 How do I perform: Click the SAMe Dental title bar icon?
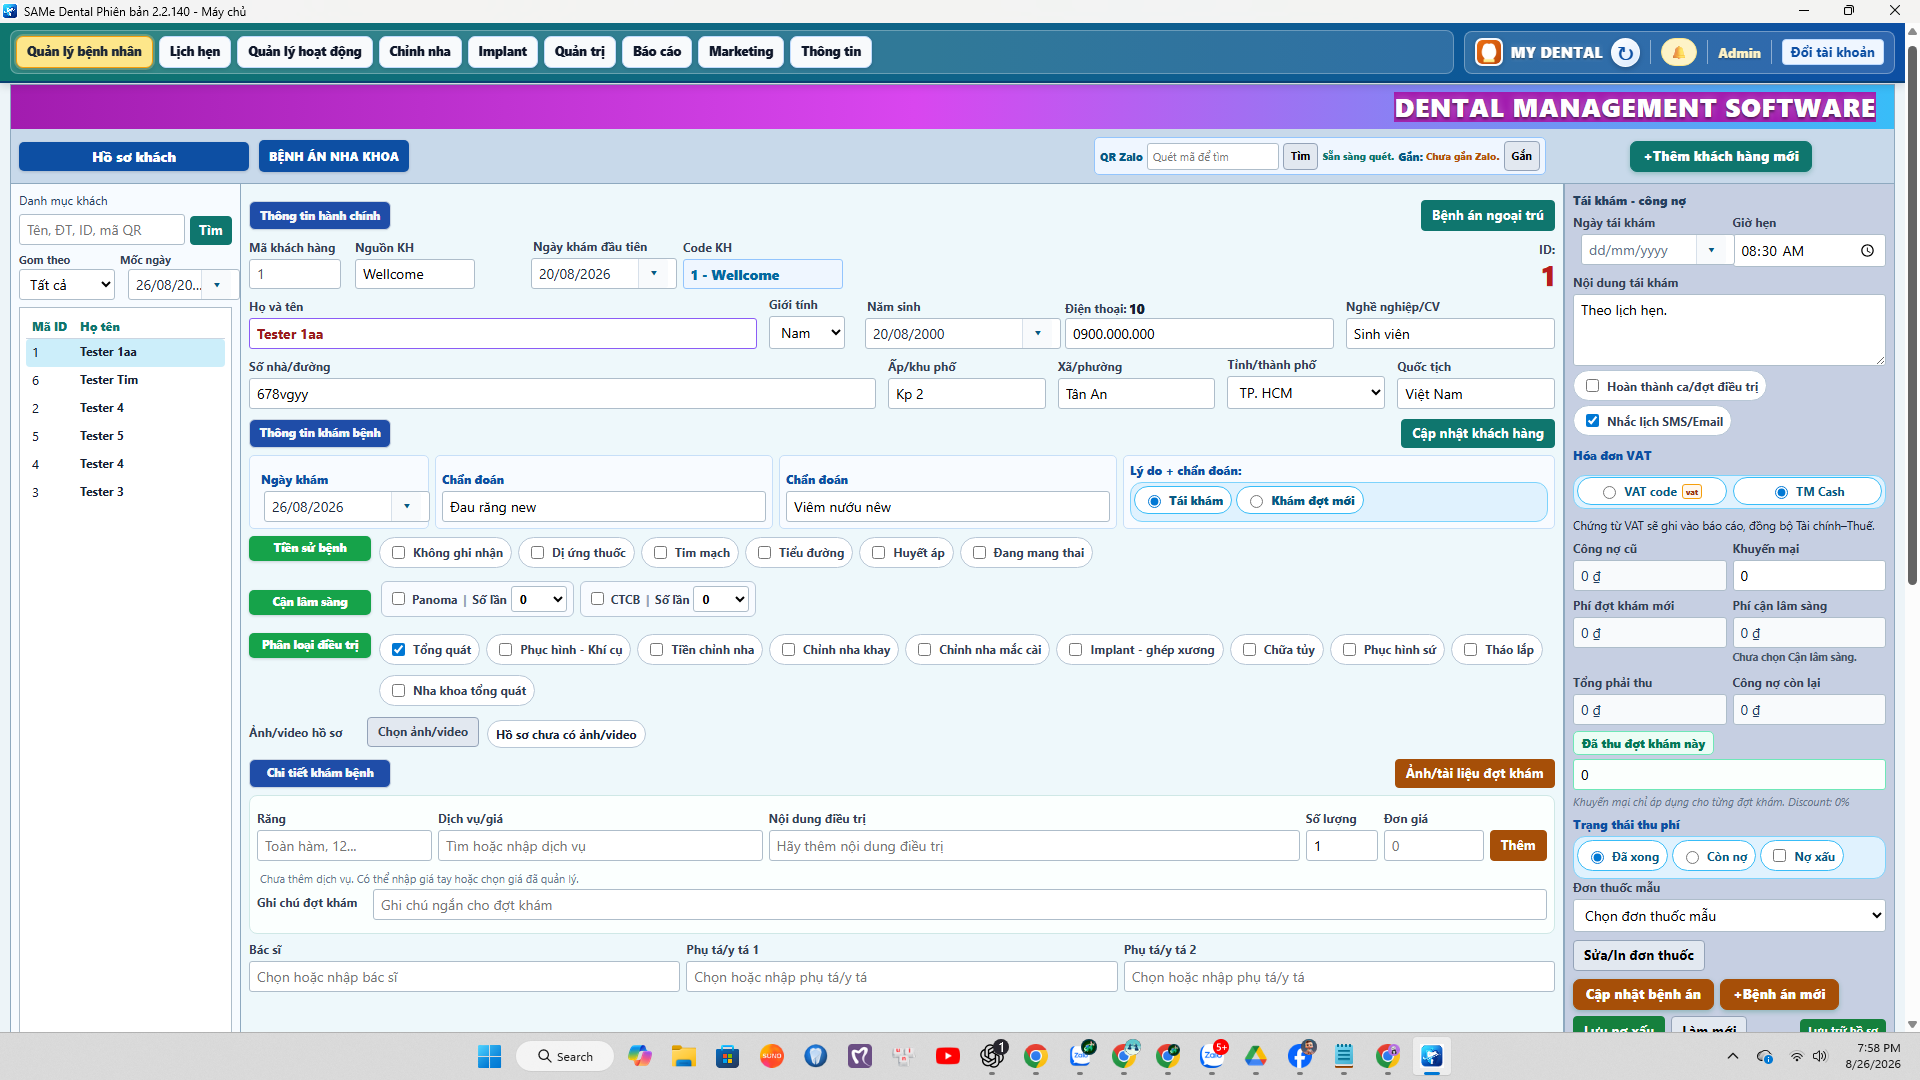click(10, 11)
